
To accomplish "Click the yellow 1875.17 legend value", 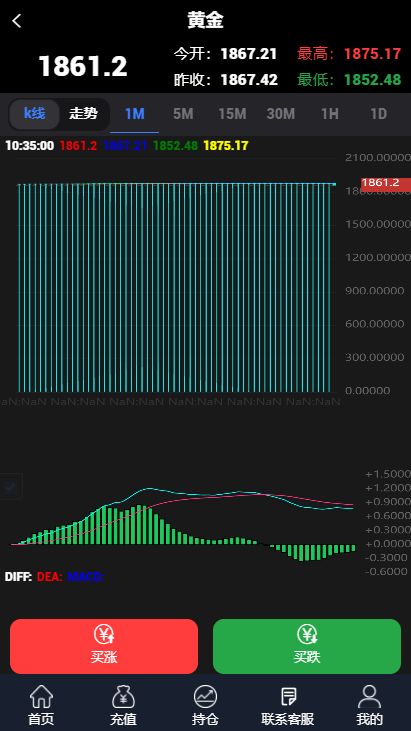I will [226, 146].
